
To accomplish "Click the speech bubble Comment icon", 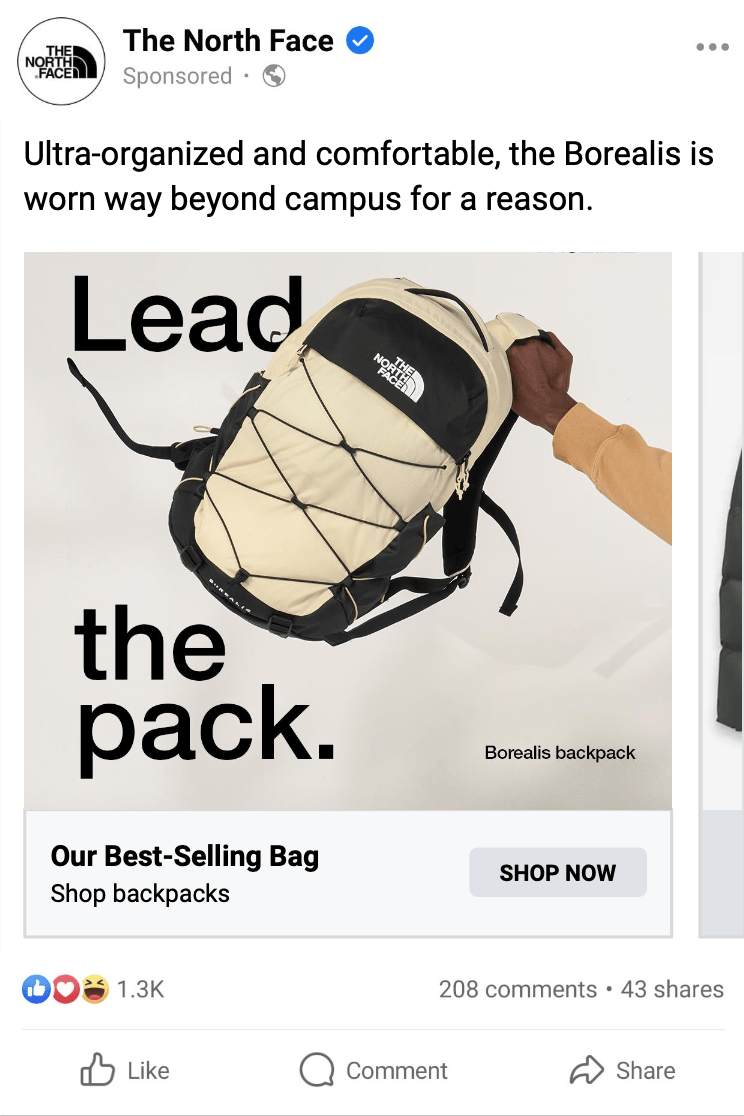I will (316, 1070).
